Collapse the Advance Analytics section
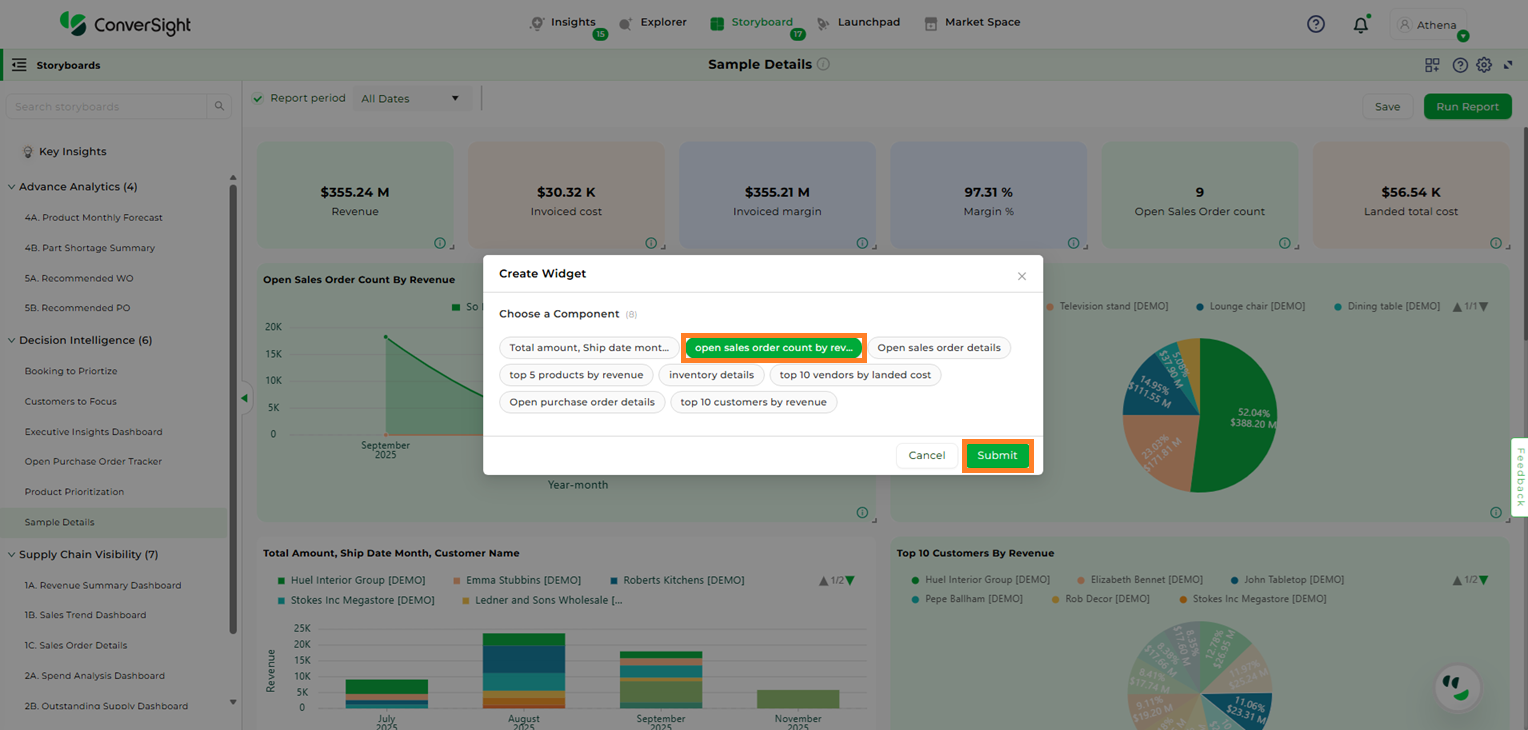Viewport: 1528px width, 730px height. point(12,187)
